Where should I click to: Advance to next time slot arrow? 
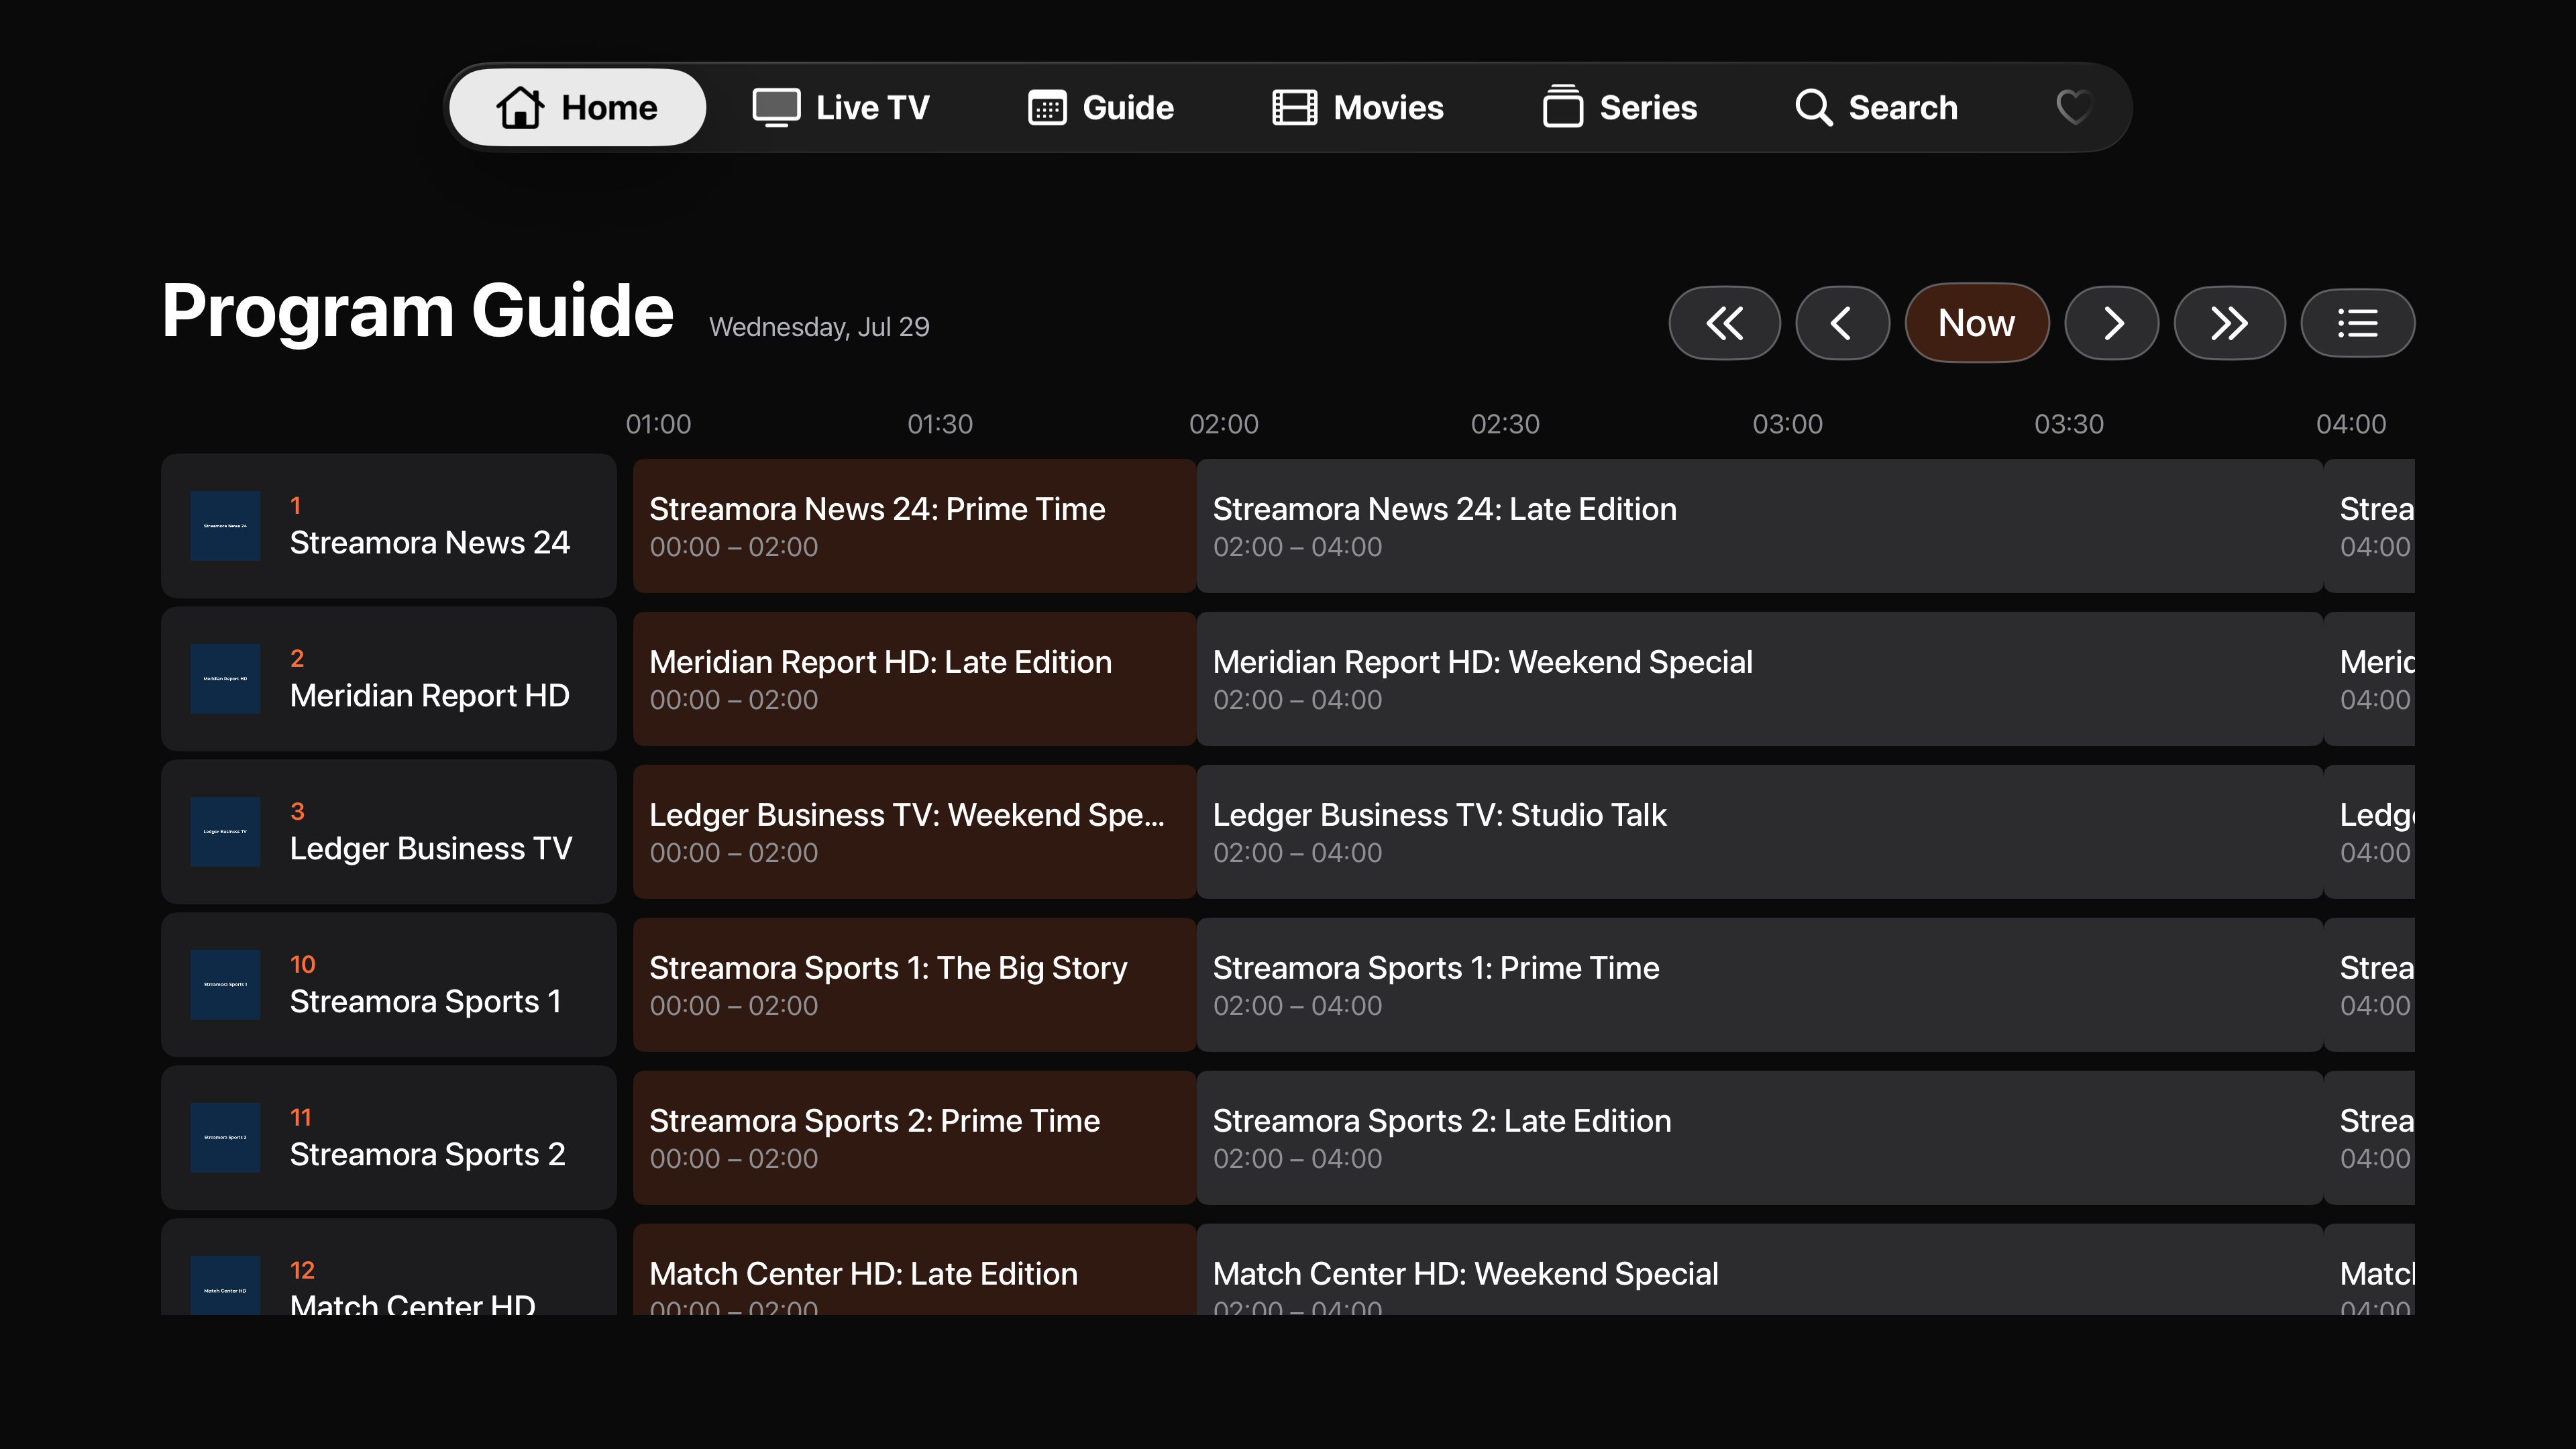coord(2111,323)
